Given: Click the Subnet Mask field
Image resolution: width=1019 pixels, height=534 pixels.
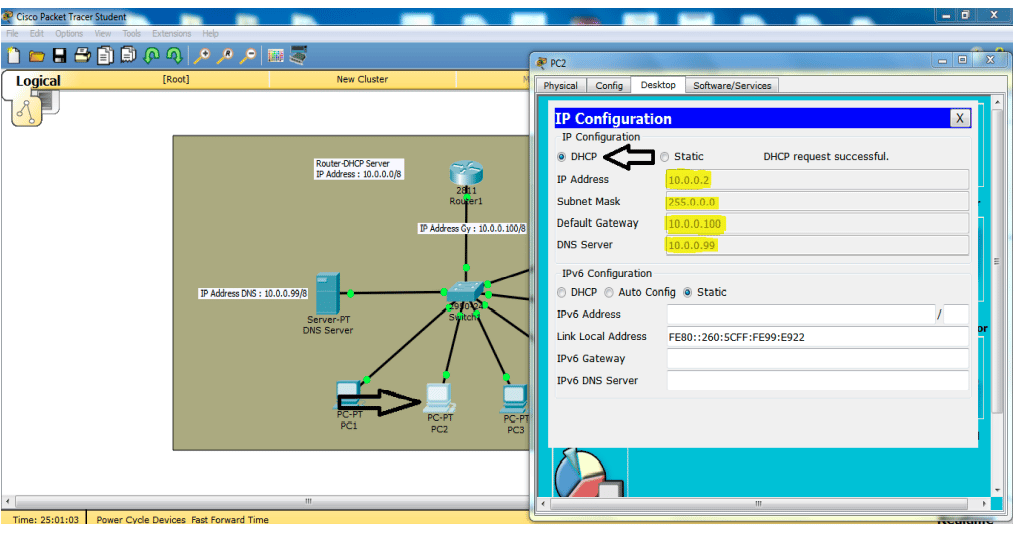Looking at the screenshot, I should (817, 202).
